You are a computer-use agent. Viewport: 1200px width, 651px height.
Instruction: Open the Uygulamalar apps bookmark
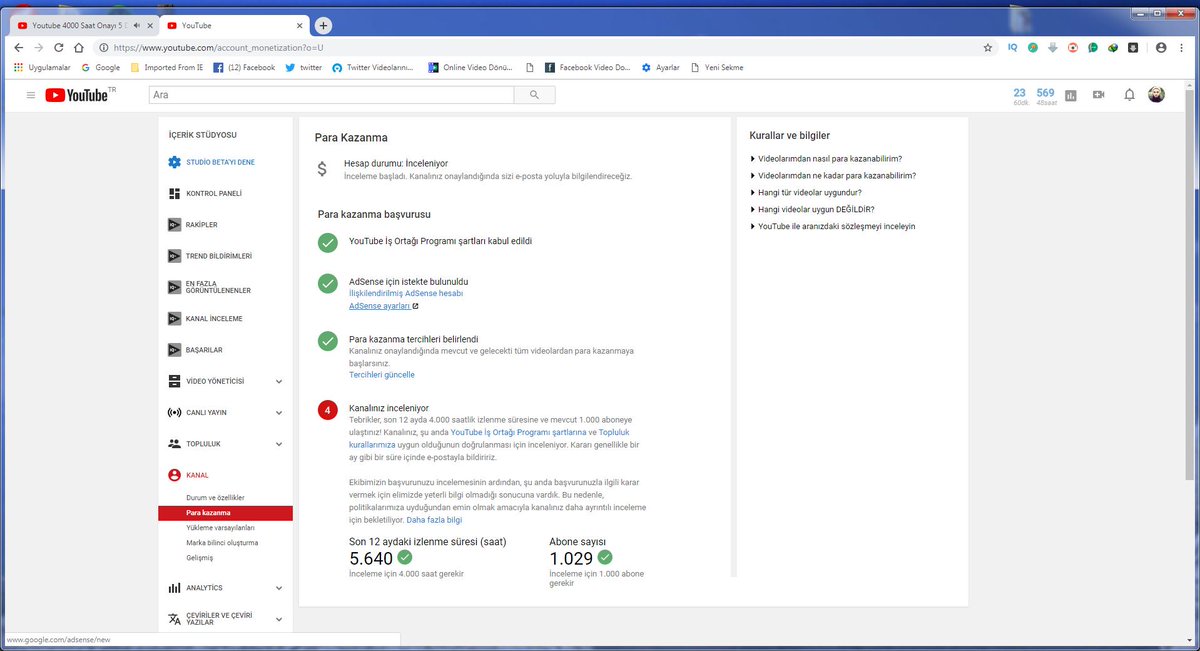click(x=40, y=68)
